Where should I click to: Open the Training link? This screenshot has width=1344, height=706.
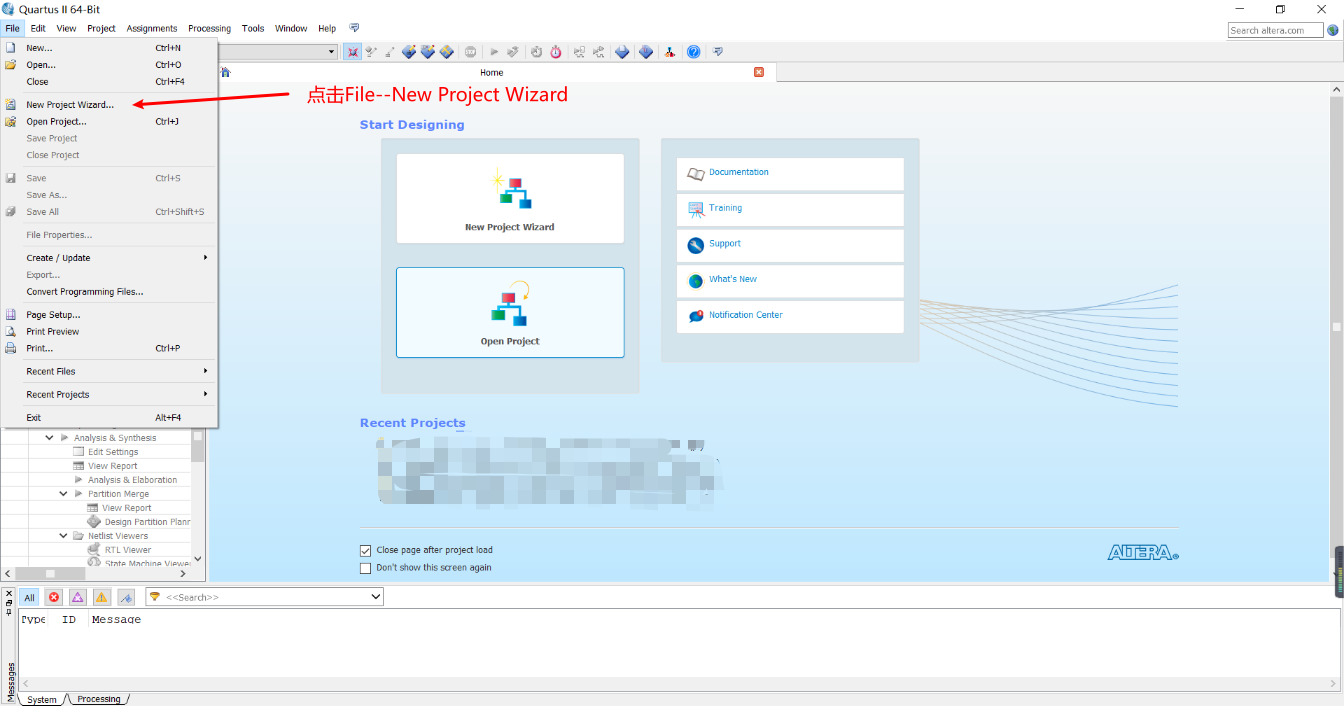(x=726, y=208)
